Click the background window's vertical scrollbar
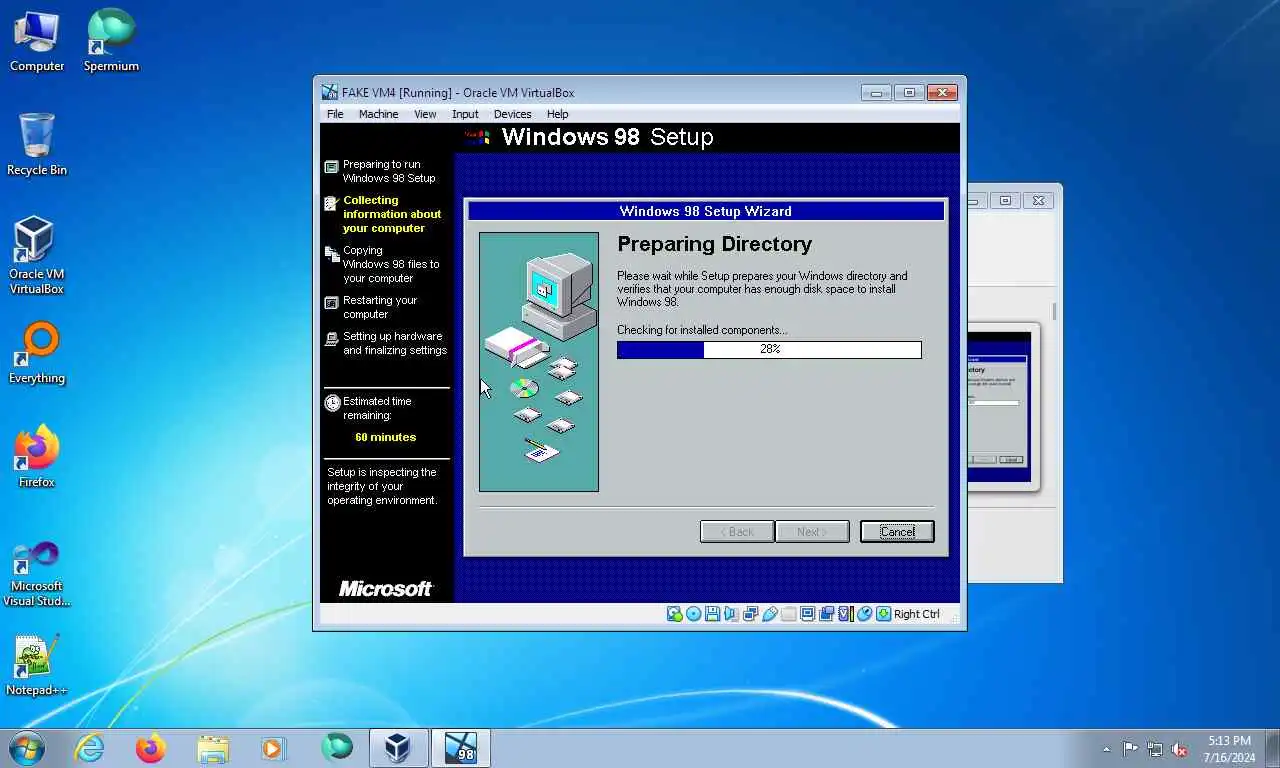The height and width of the screenshot is (768, 1280). point(1053,311)
